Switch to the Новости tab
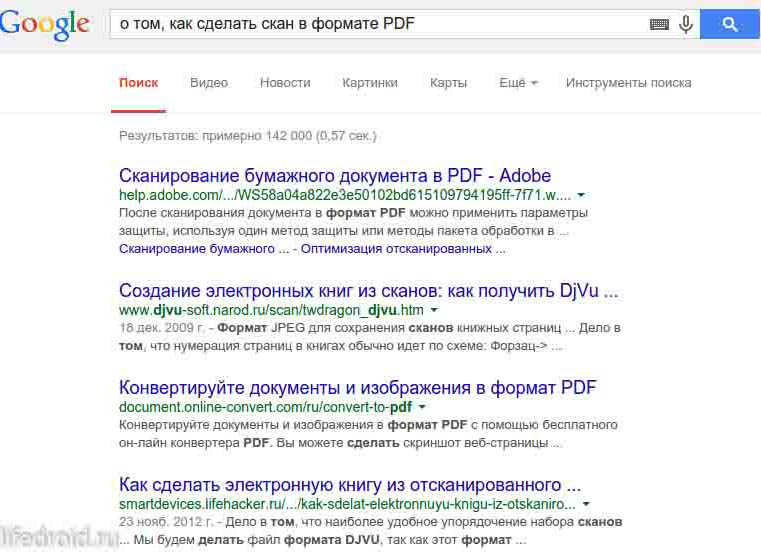The height and width of the screenshot is (557, 761). pos(285,83)
